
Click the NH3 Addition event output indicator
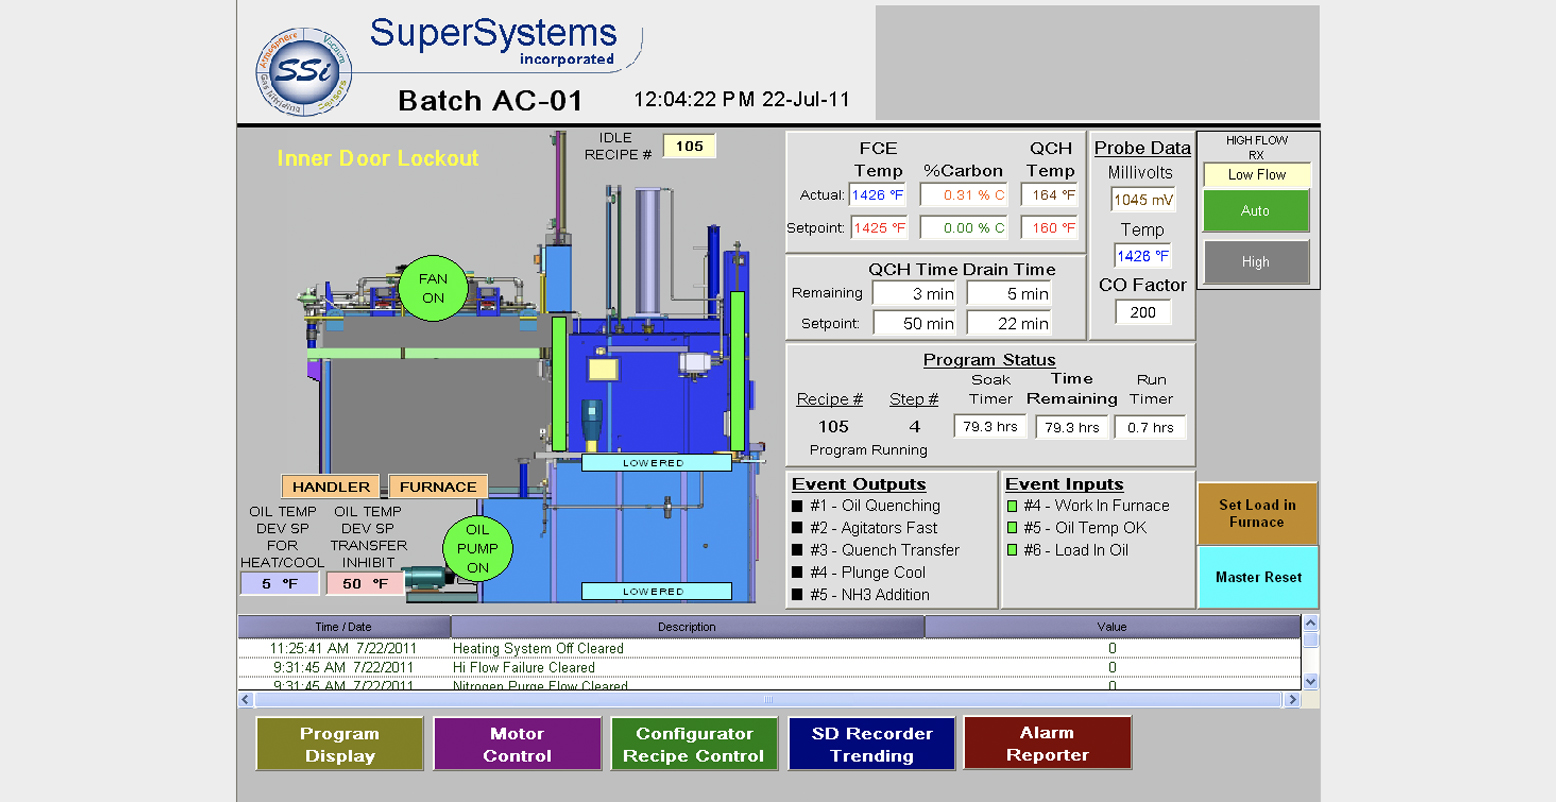[x=797, y=595]
